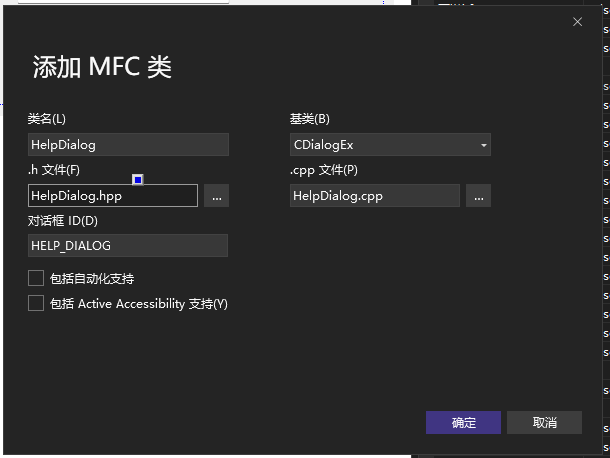610x458 pixels.
Task: Click the browse button for .h file
Action: click(x=217, y=196)
